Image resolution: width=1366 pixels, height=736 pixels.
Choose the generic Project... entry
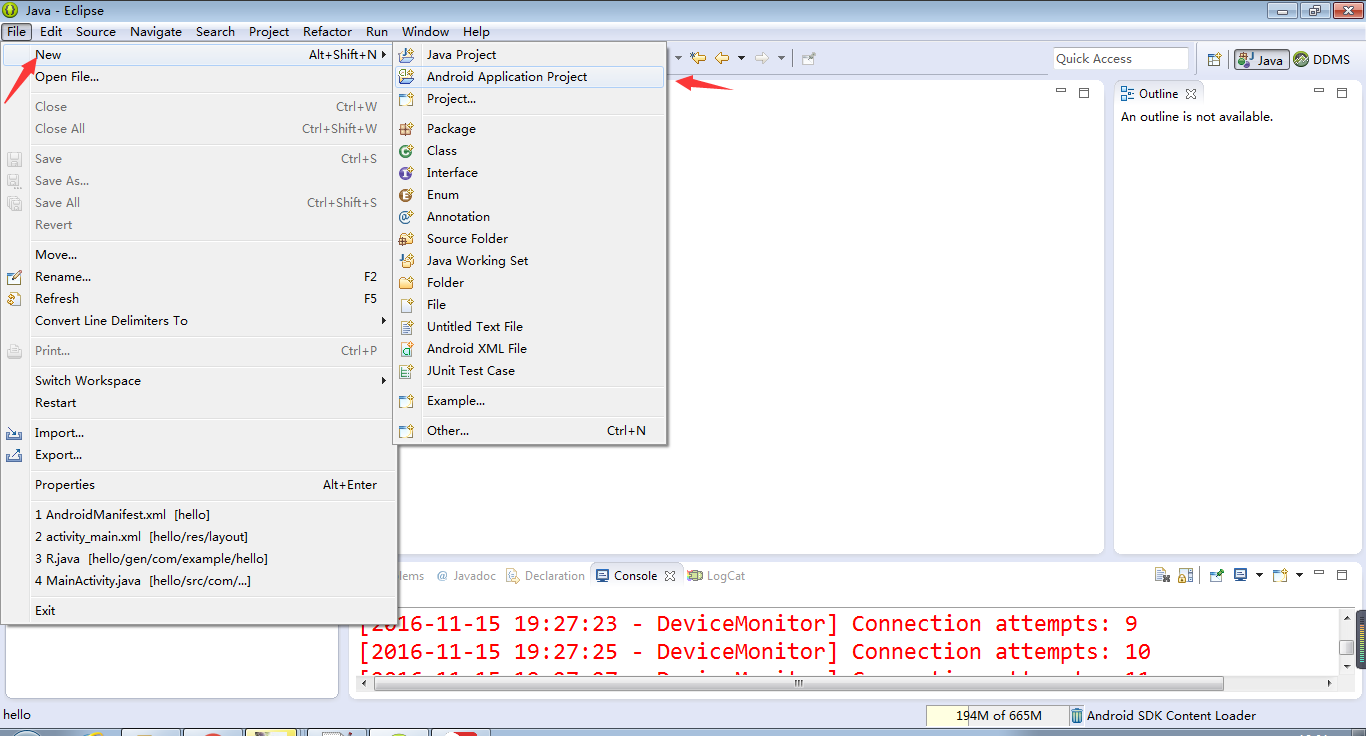(x=530, y=99)
